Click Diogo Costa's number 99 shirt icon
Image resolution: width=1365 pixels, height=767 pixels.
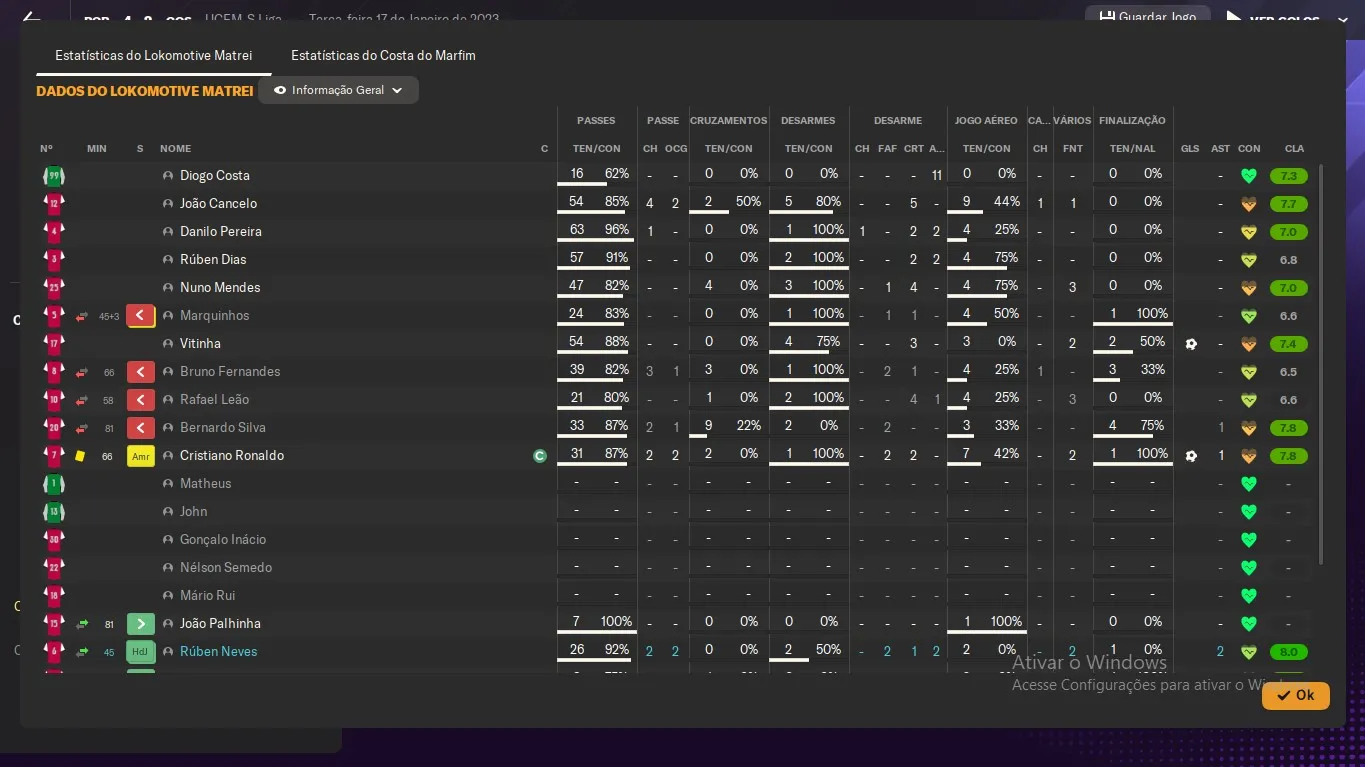[54, 176]
